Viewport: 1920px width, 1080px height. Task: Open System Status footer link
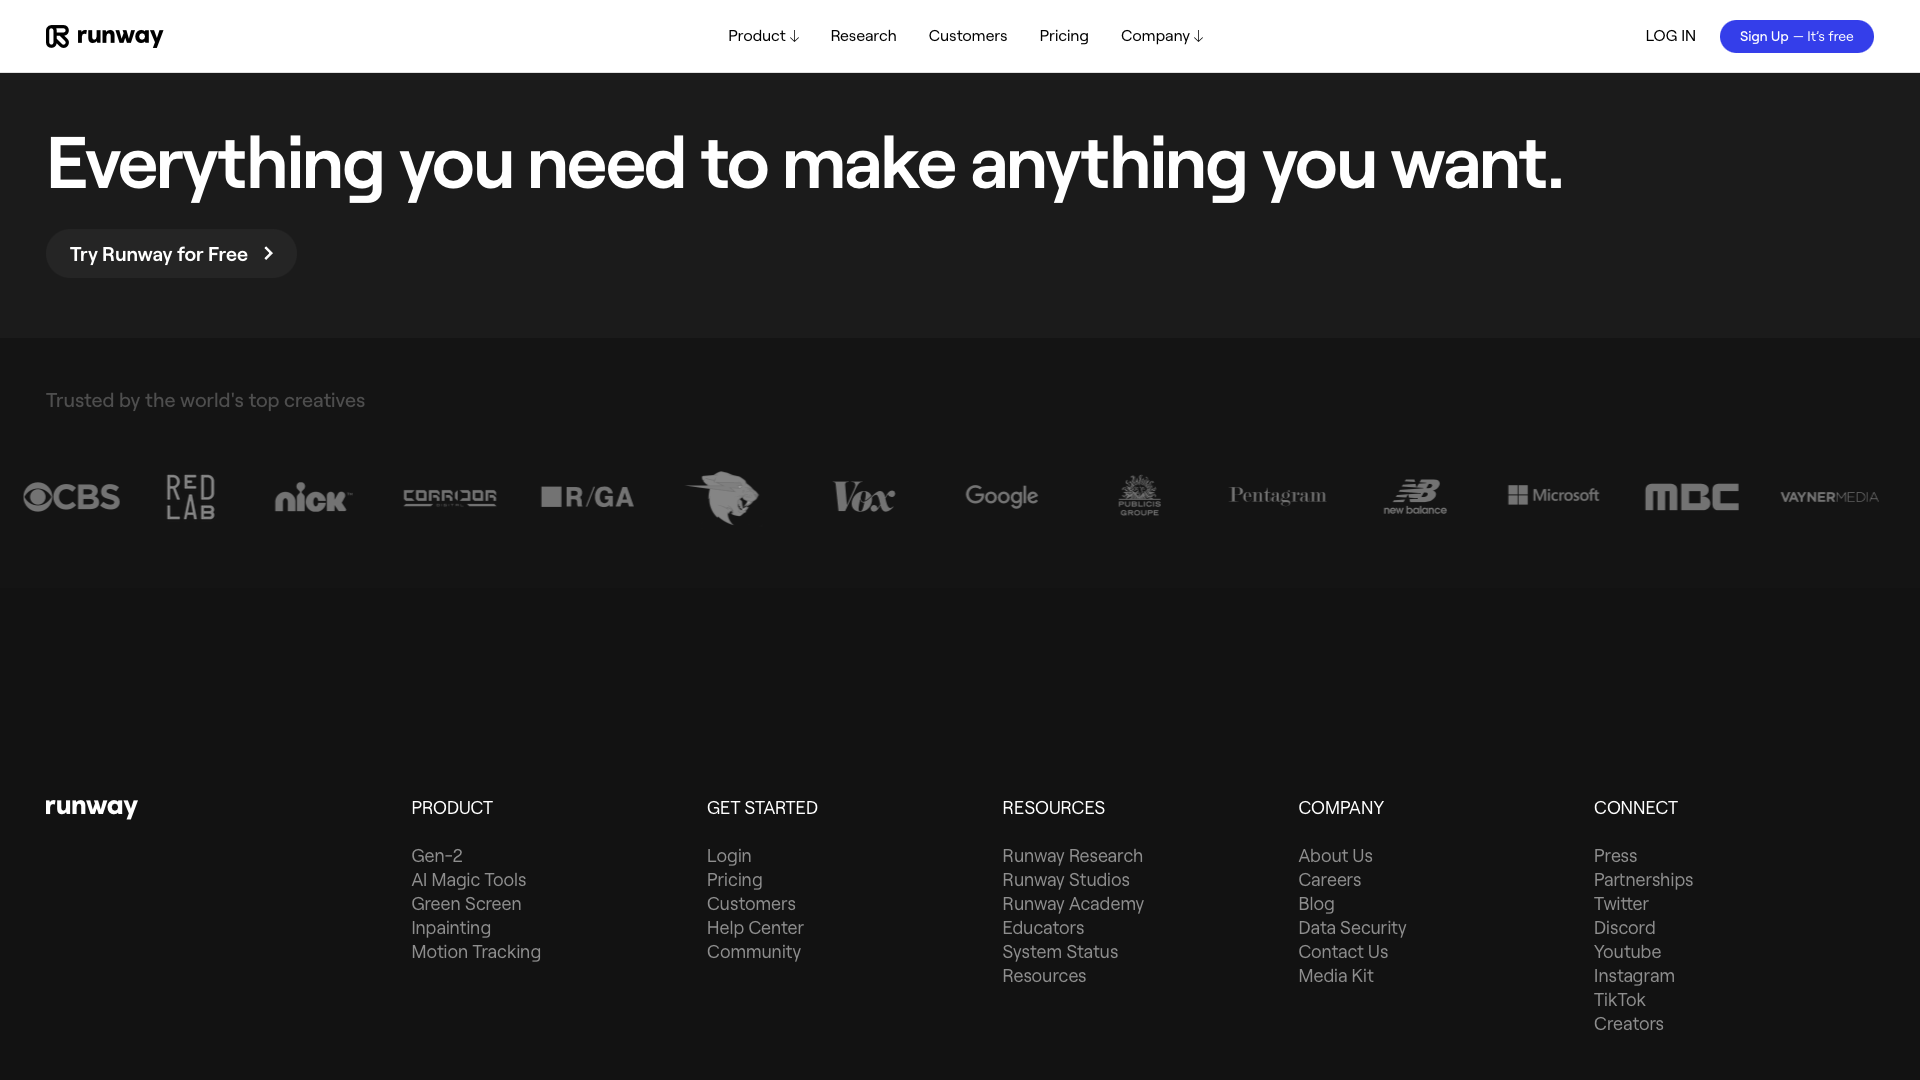click(1060, 952)
